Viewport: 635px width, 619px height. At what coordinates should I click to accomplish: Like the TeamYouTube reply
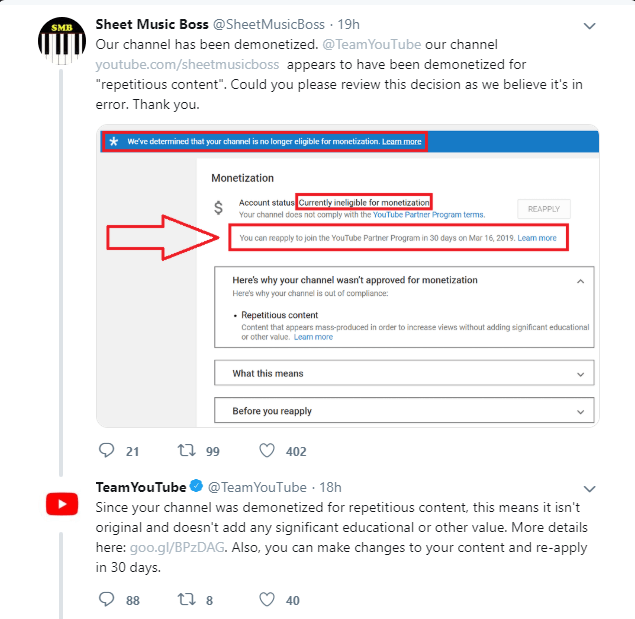tap(267, 600)
